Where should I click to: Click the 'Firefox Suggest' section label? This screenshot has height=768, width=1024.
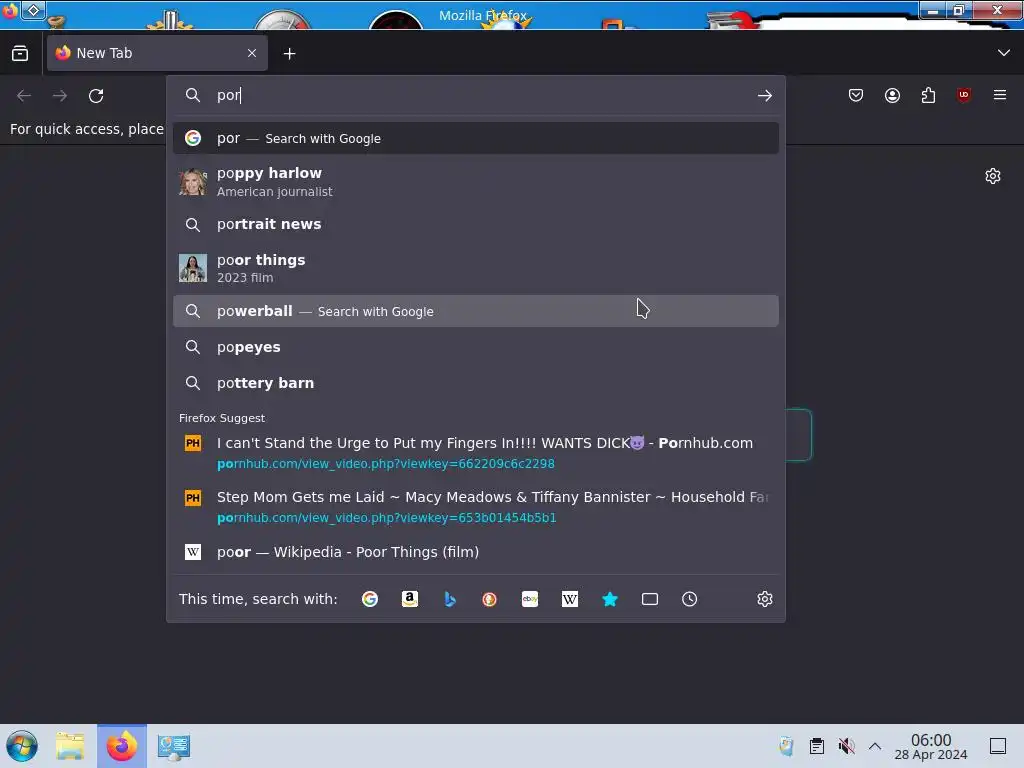pyautogui.click(x=222, y=418)
